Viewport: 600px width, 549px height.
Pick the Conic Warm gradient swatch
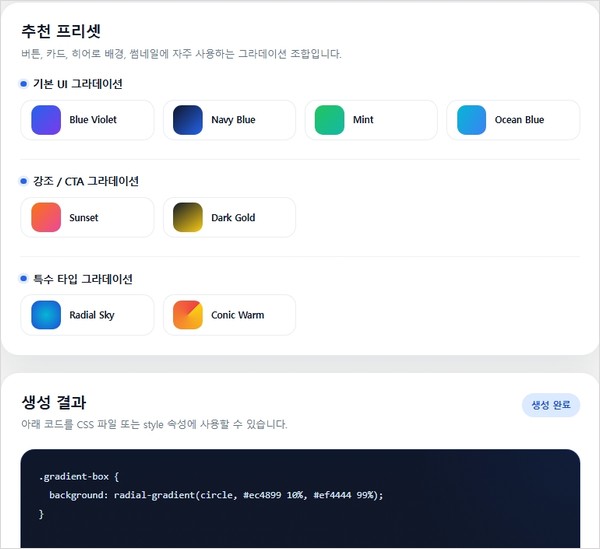click(x=188, y=315)
